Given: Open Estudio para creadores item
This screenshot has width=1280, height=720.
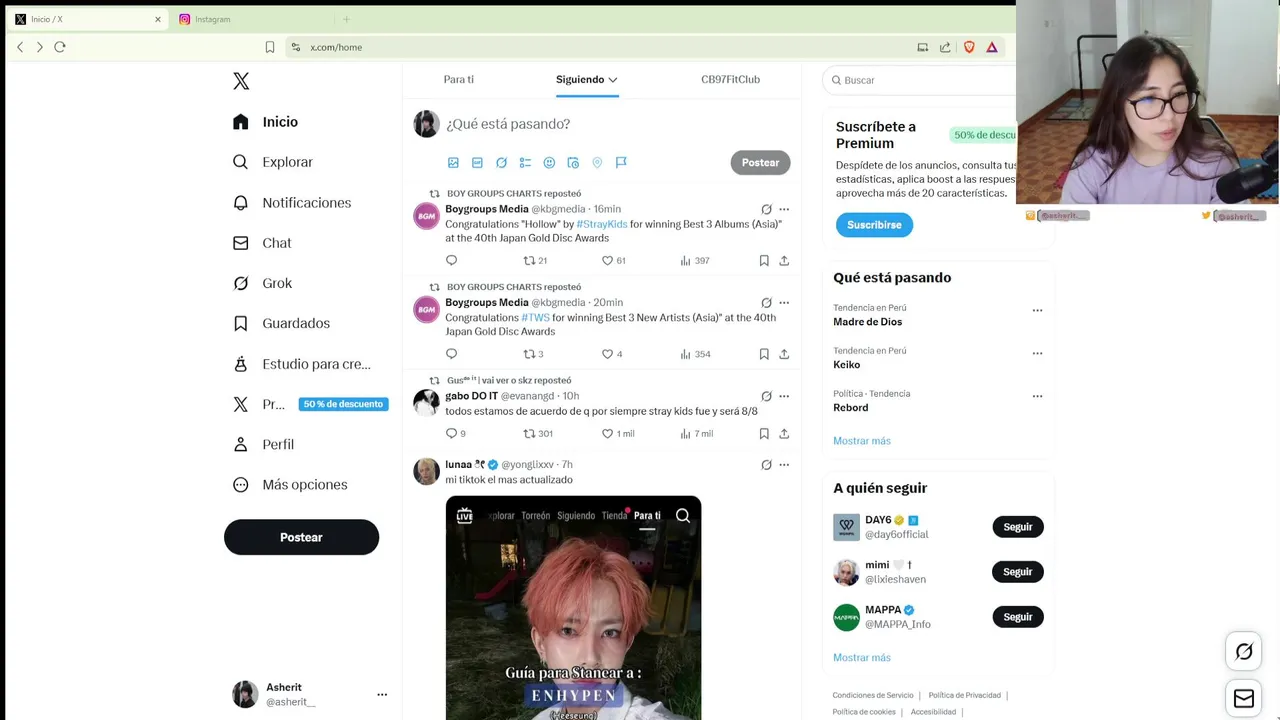Looking at the screenshot, I should [301, 364].
